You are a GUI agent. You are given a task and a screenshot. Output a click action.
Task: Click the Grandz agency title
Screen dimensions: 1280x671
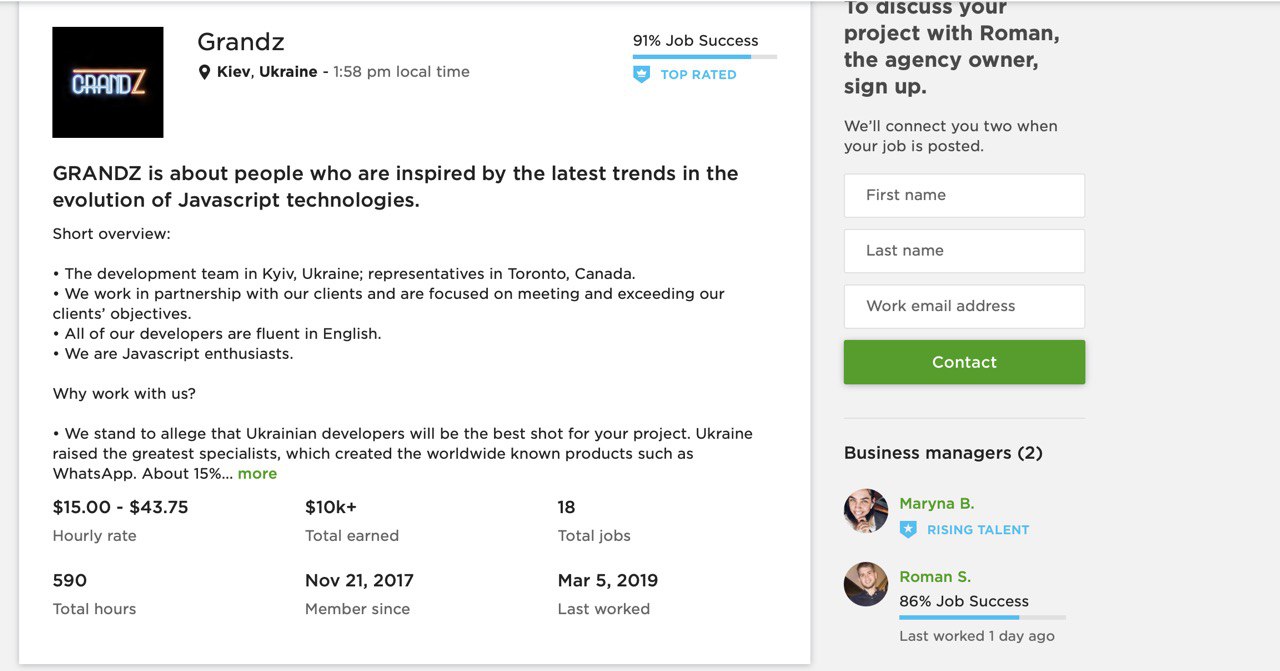click(x=241, y=42)
